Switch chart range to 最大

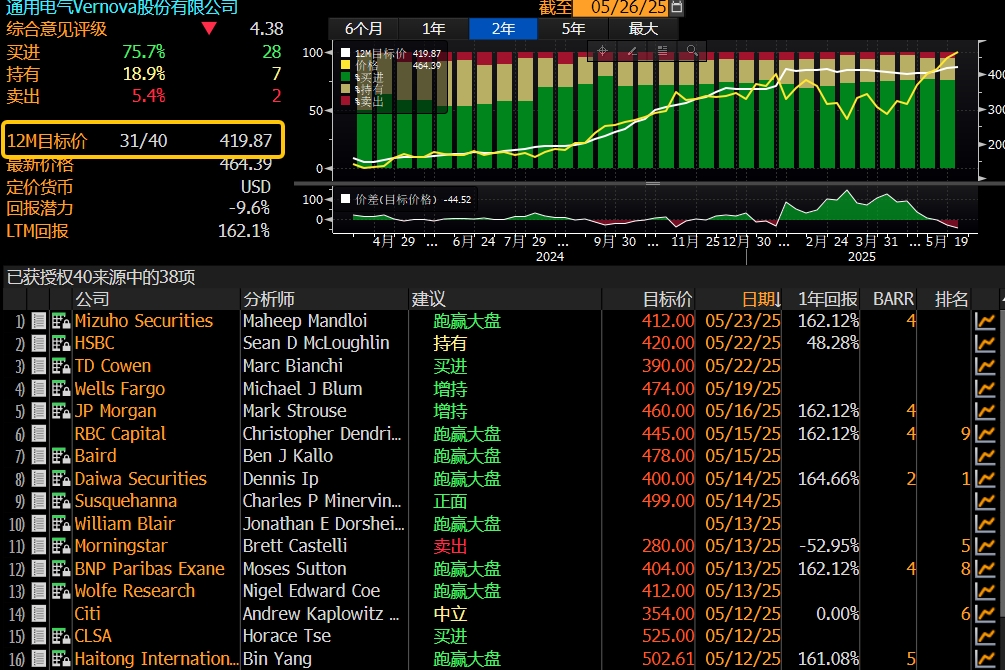coord(644,29)
